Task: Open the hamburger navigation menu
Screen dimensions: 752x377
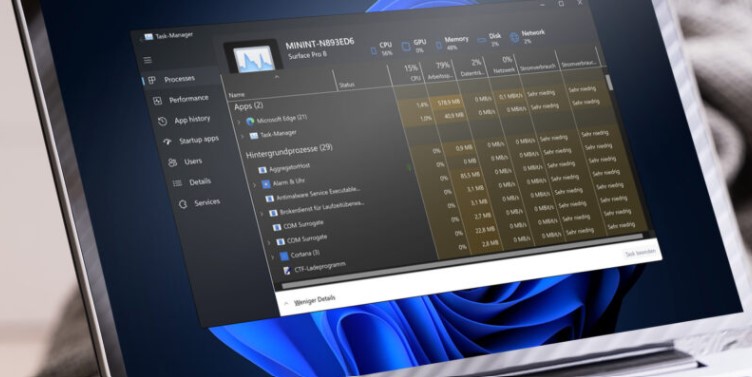Action: click(x=148, y=60)
